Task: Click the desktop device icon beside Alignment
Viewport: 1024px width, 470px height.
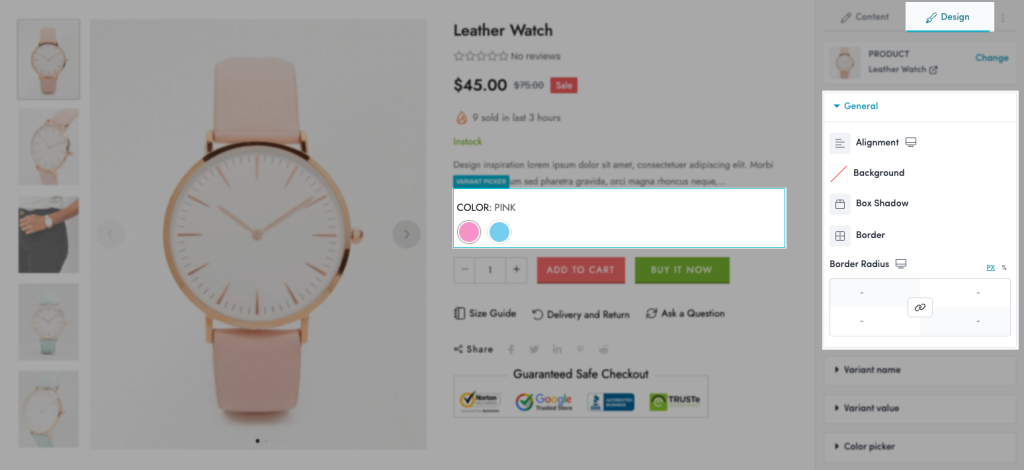Action: [x=910, y=142]
